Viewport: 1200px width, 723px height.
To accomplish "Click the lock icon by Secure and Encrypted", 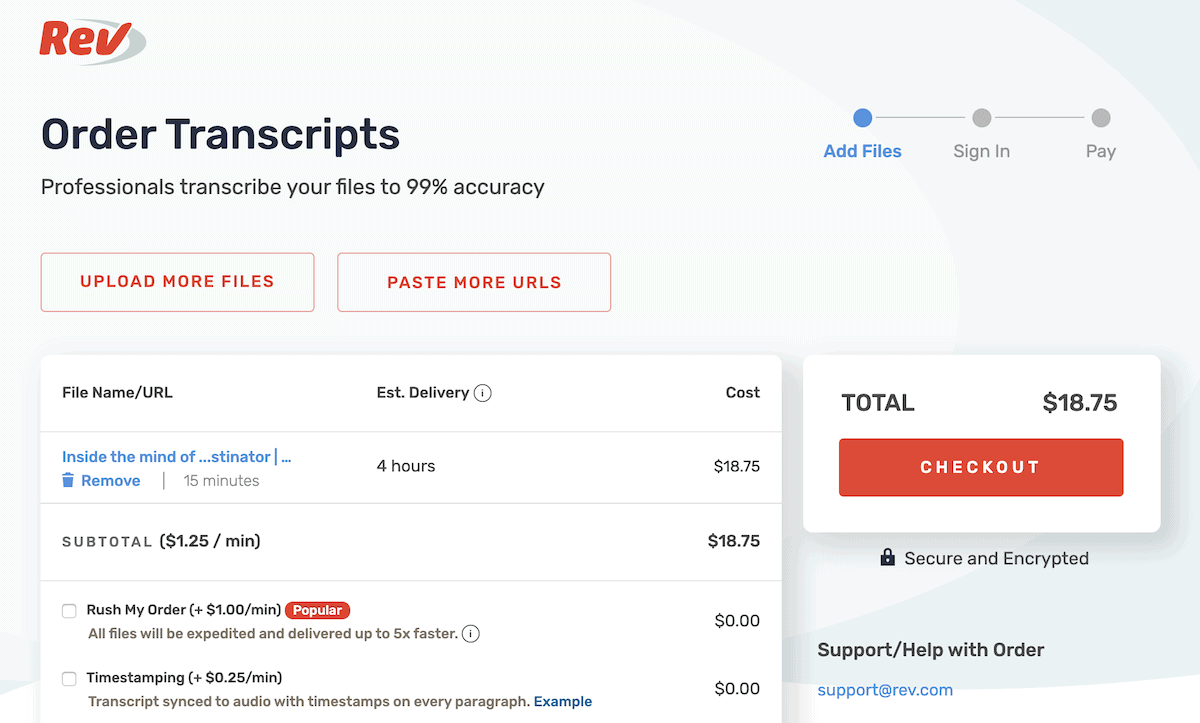I will pyautogui.click(x=887, y=558).
